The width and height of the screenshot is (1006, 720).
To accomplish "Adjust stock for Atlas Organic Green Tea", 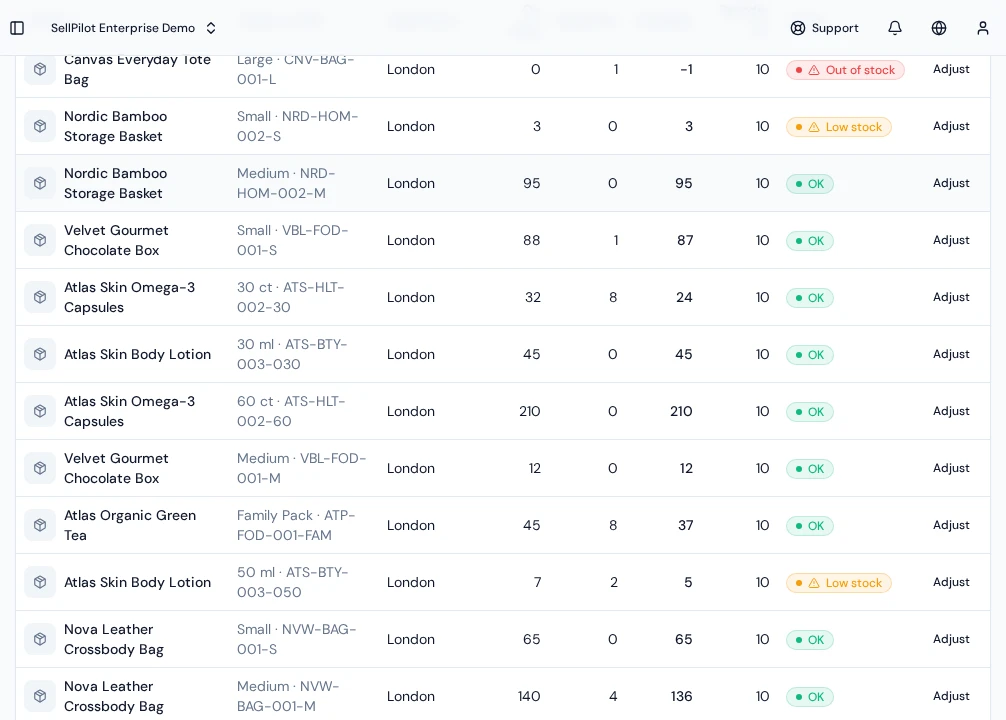I will (951, 525).
